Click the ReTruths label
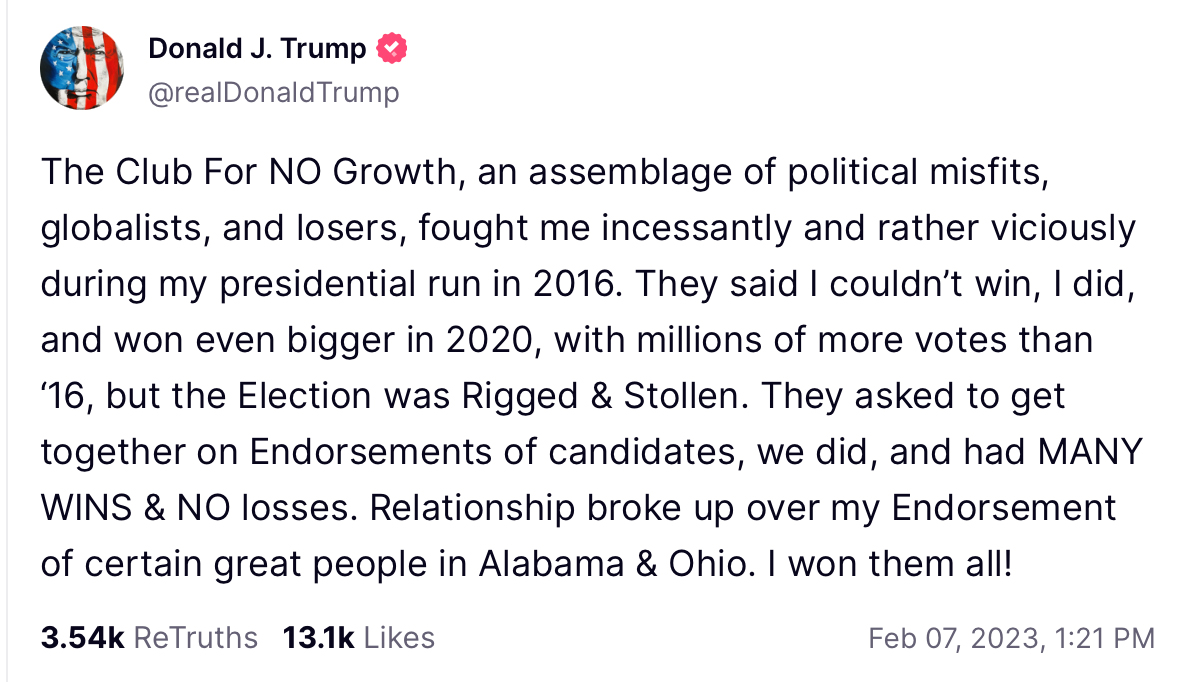1182x682 pixels. [195, 638]
